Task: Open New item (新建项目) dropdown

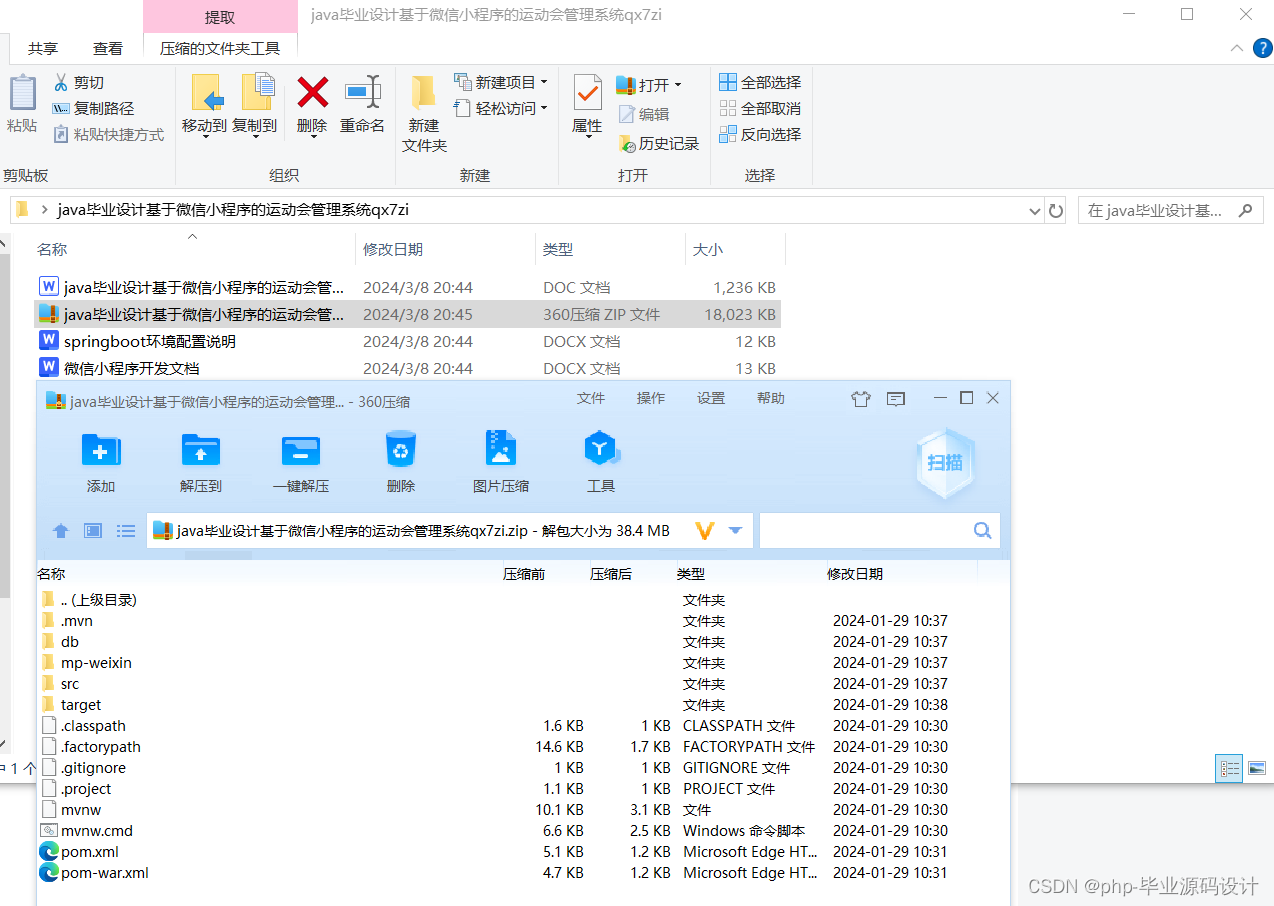Action: pos(501,82)
